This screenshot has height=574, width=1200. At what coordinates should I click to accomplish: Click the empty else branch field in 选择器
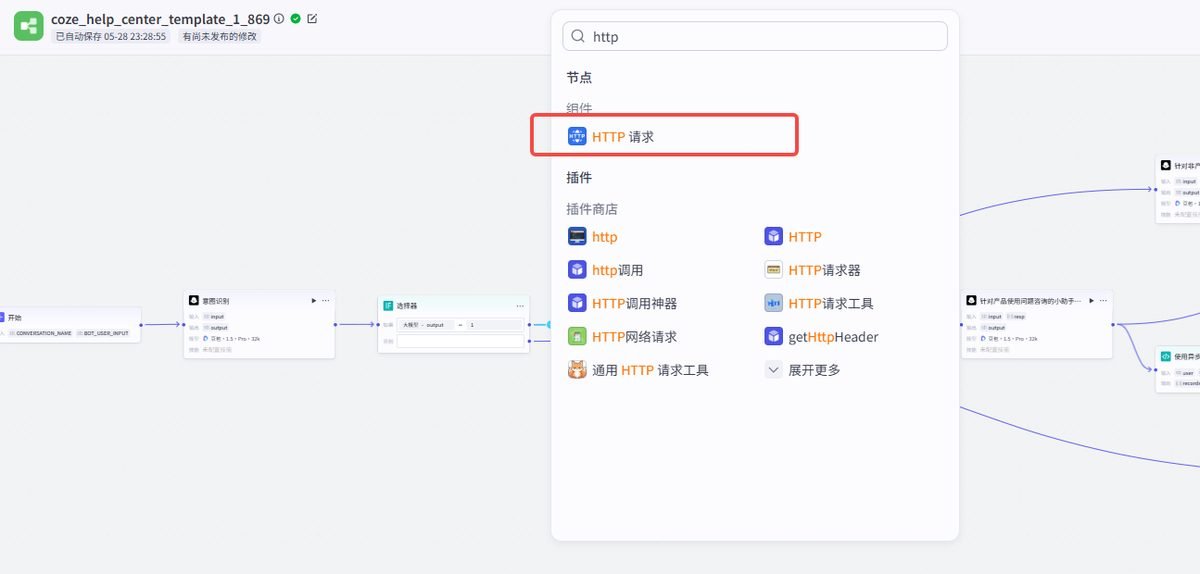460,341
